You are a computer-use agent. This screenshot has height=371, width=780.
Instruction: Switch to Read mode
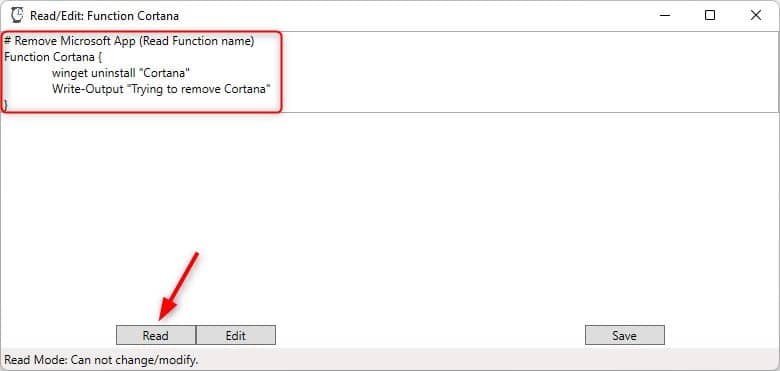click(x=156, y=336)
